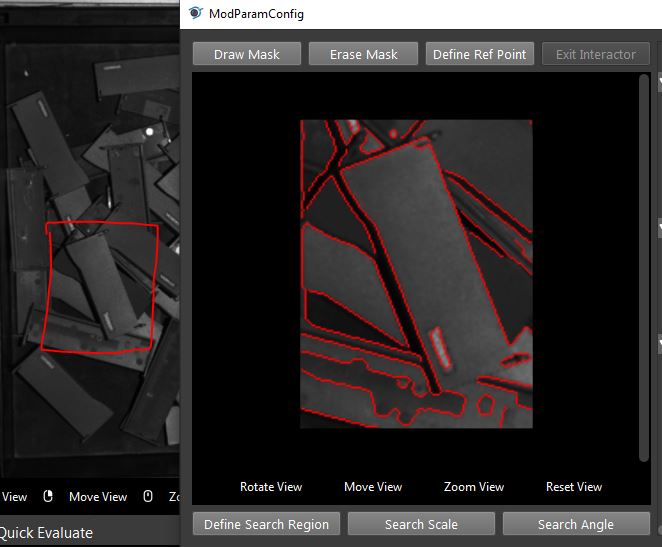The height and width of the screenshot is (547, 662).
Task: Expand the lowest arrow on the right panel edge
Action: 659,342
